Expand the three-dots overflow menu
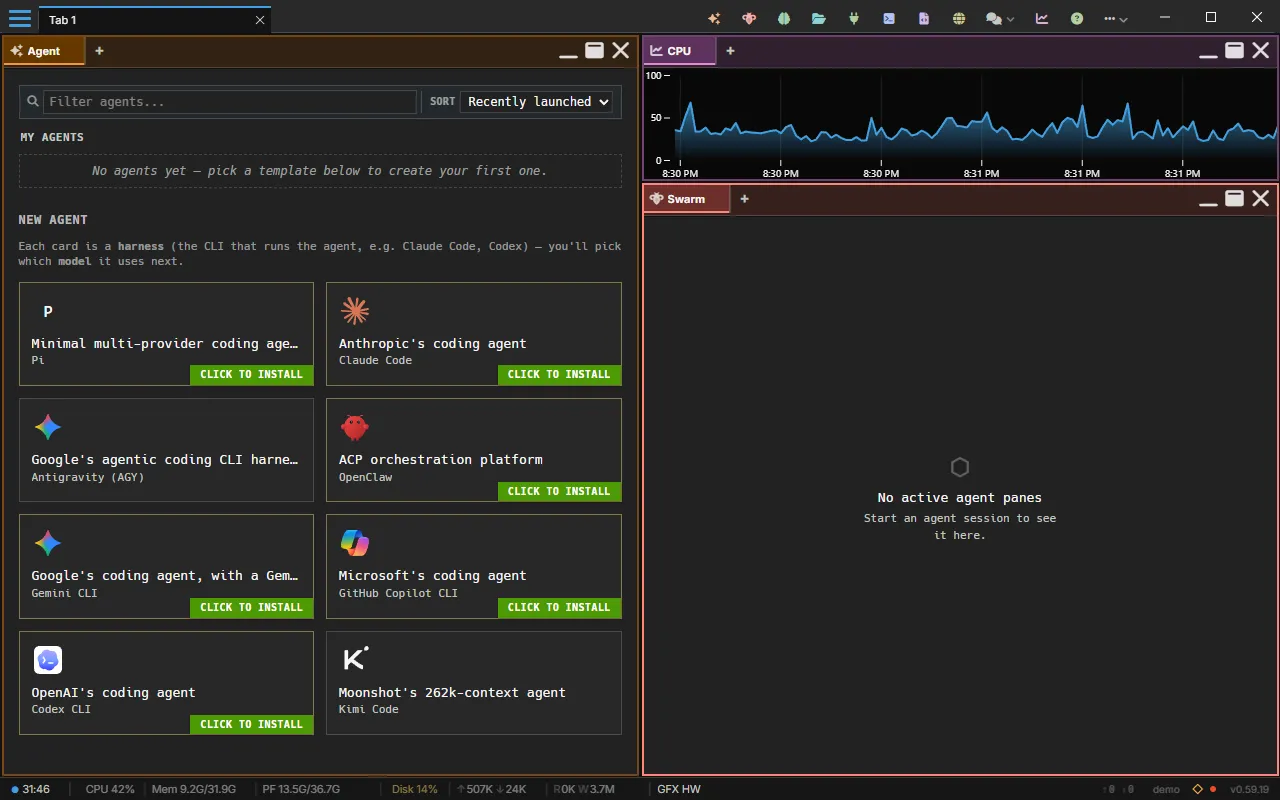Screen dimensions: 1280x800 [1116, 19]
